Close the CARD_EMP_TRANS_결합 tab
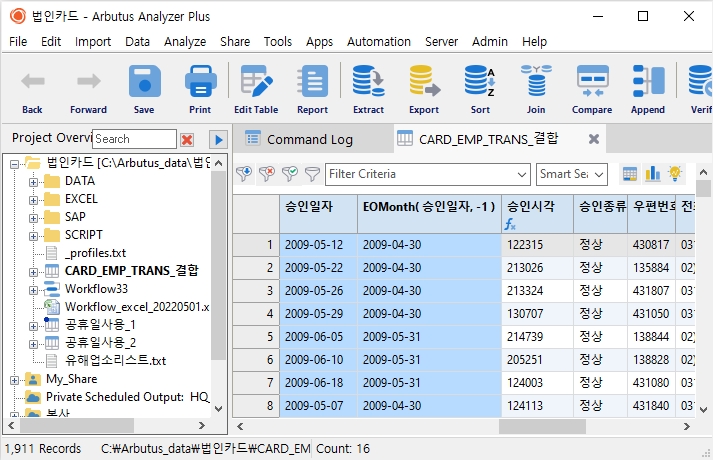 coord(594,139)
